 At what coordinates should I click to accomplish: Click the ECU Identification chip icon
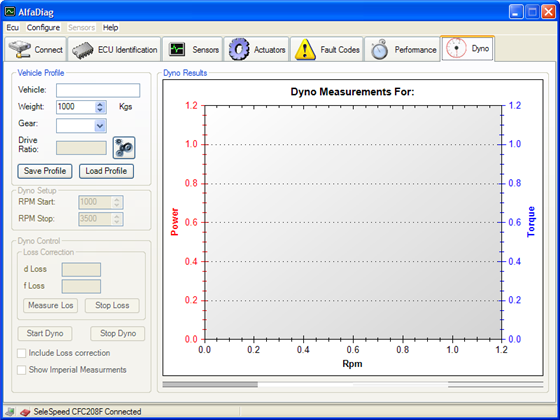83,50
